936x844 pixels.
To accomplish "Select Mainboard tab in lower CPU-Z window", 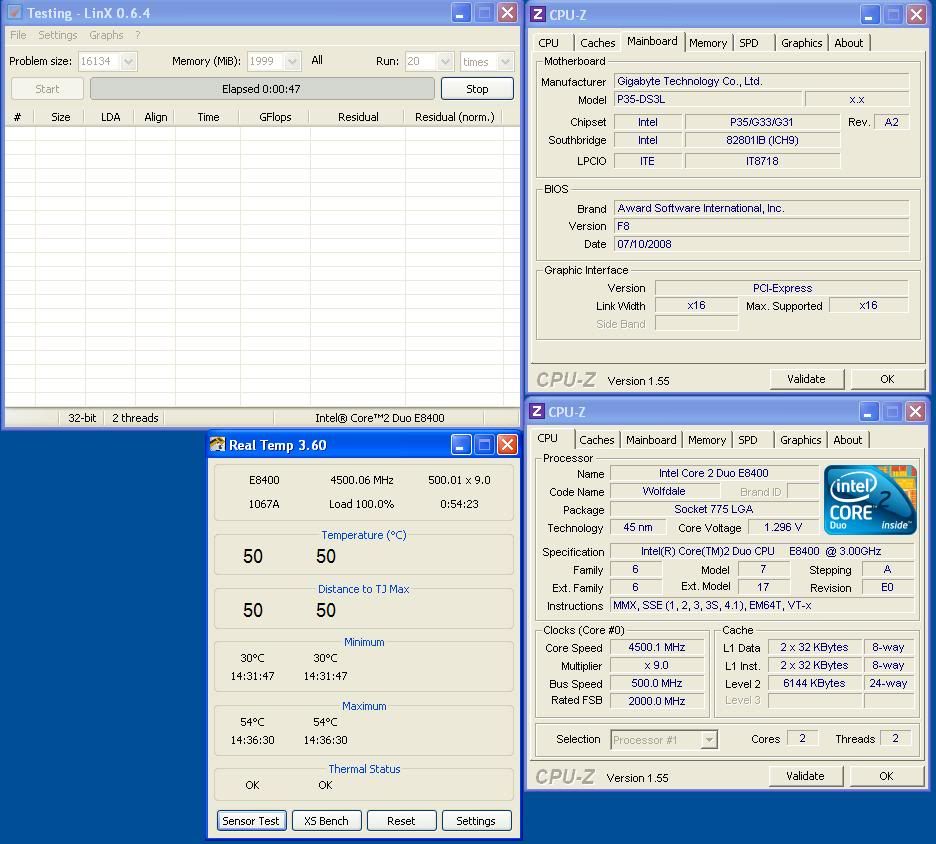I will (x=651, y=440).
